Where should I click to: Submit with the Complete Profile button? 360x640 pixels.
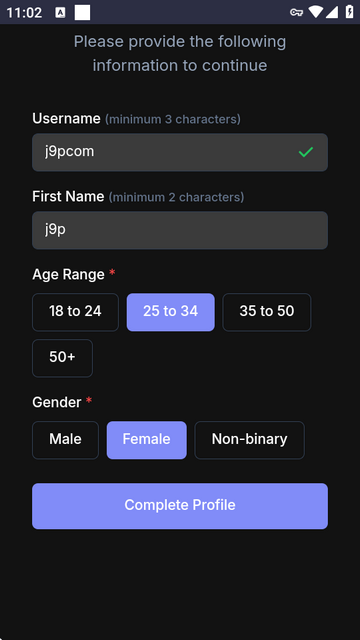tap(180, 506)
